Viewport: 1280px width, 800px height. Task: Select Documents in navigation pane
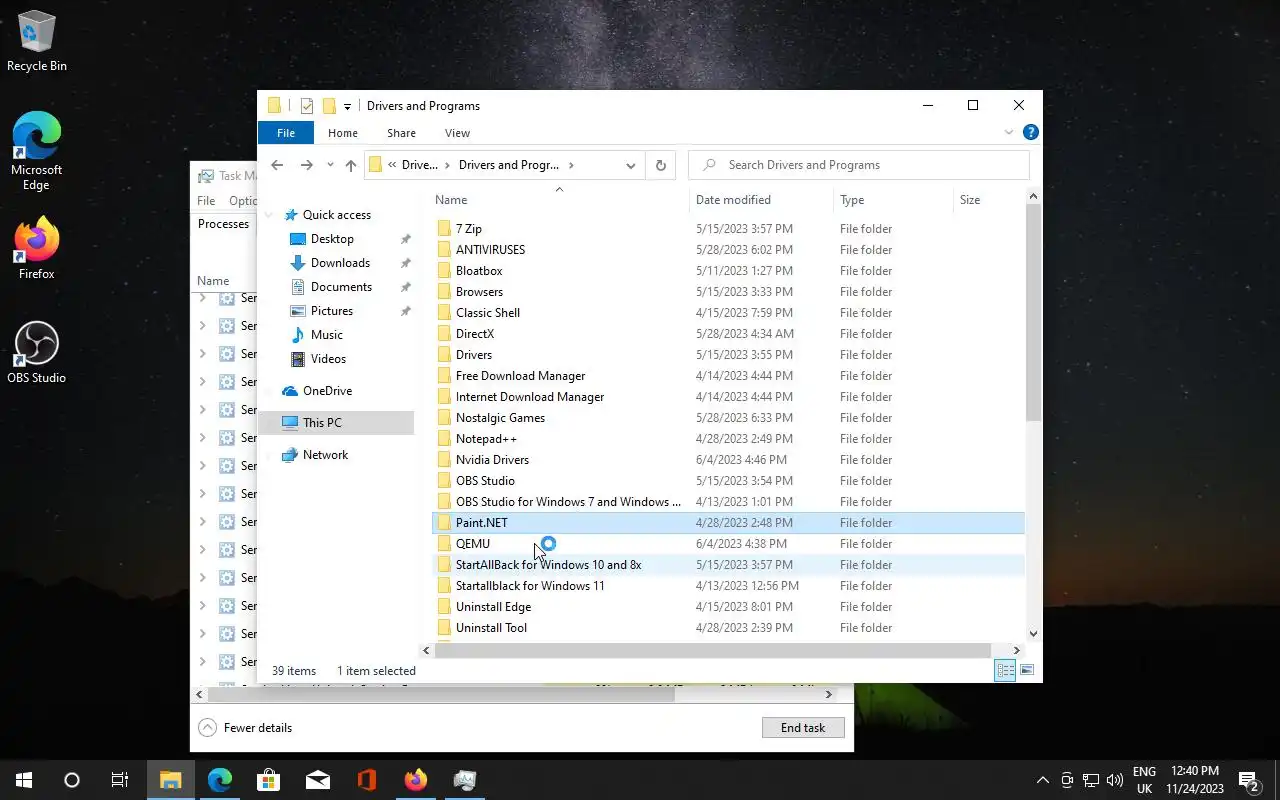pyautogui.click(x=341, y=287)
